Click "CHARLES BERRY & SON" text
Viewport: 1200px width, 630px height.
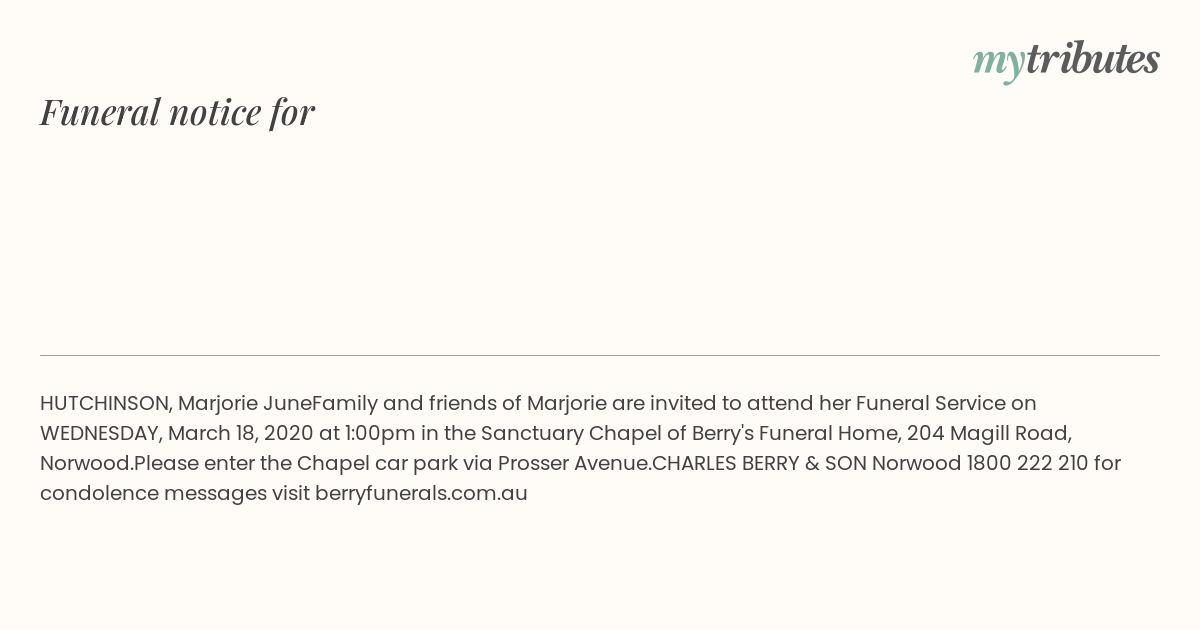click(759, 463)
